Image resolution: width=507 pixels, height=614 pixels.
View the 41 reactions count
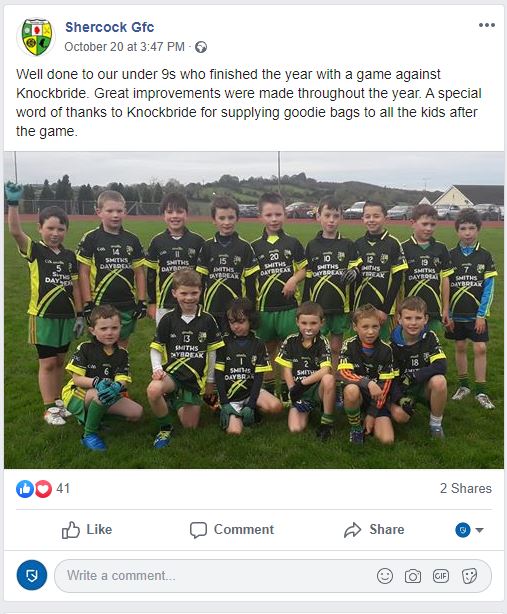pos(63,488)
